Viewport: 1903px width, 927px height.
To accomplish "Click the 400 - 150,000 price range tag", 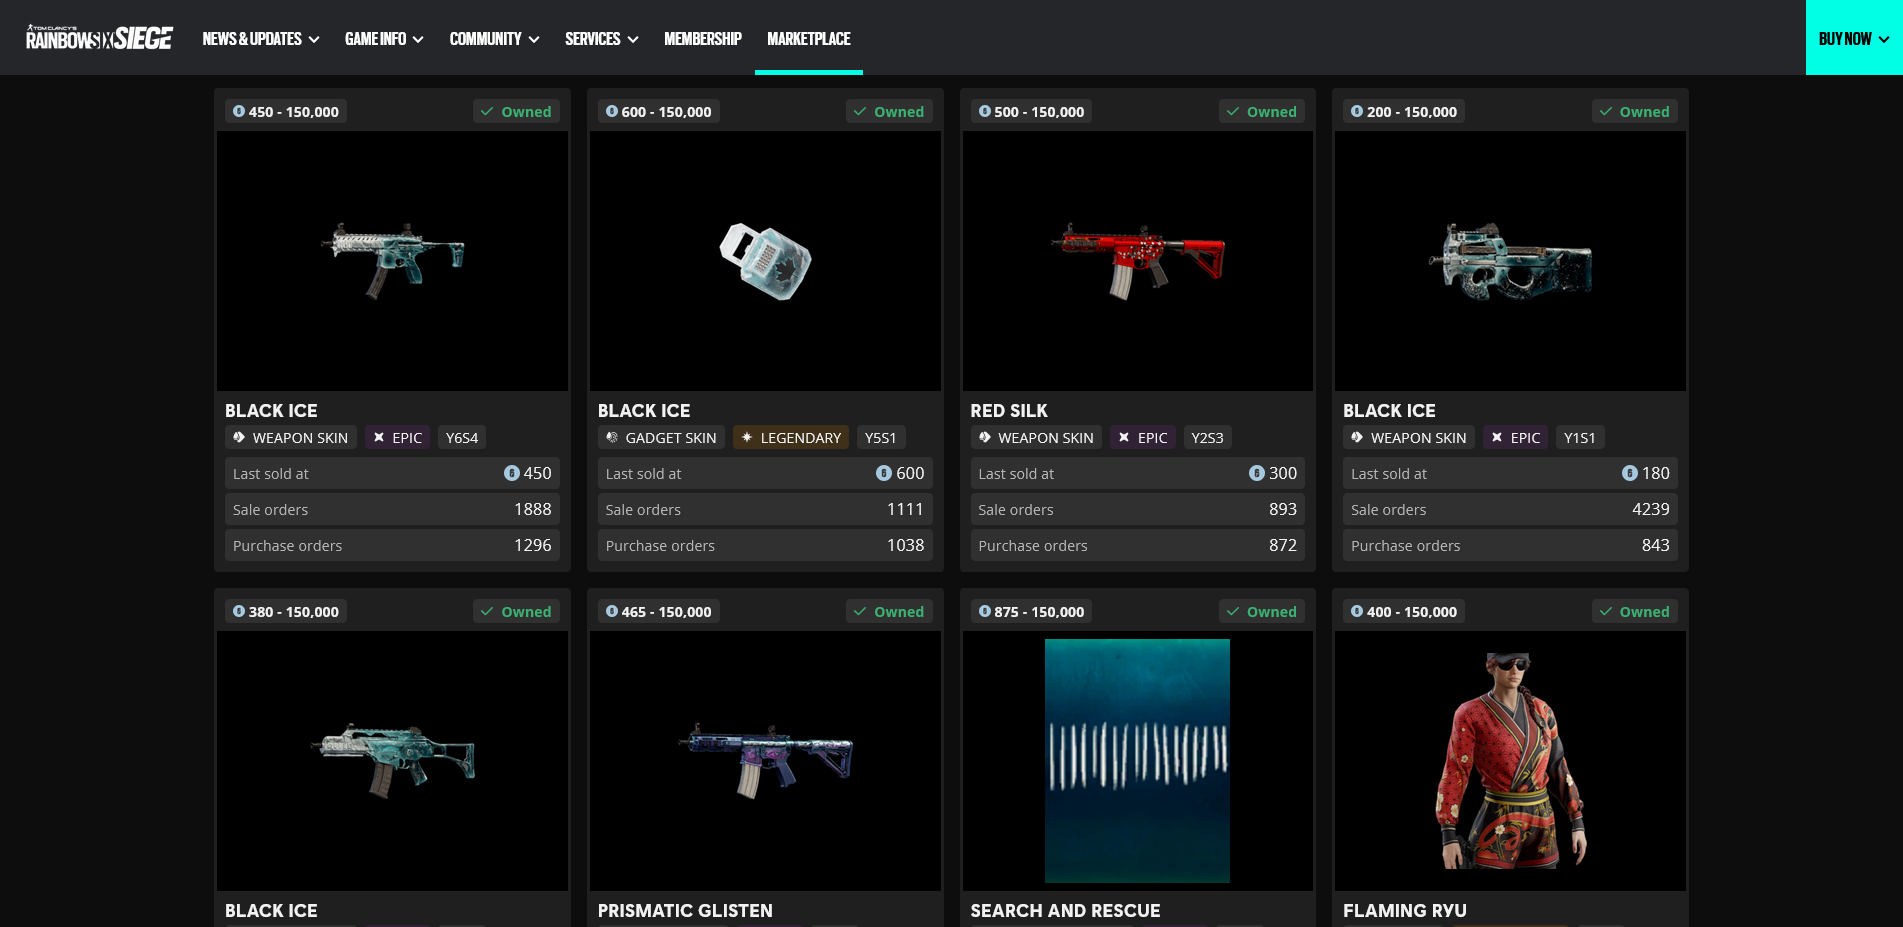I will [1404, 611].
